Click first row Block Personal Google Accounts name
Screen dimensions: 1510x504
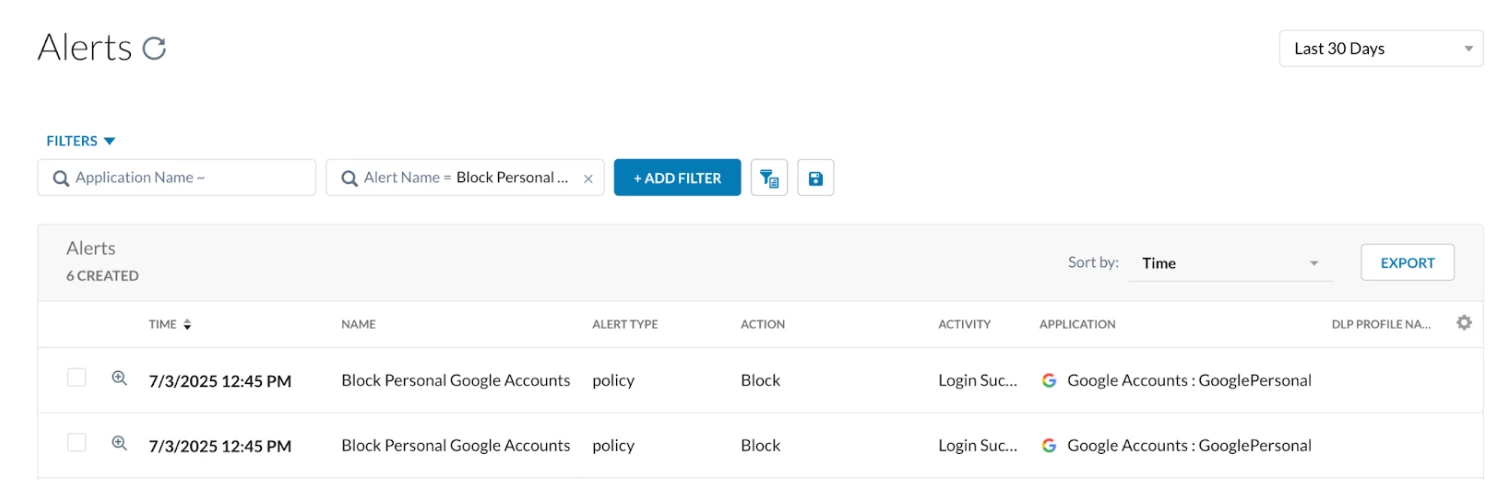tap(456, 380)
